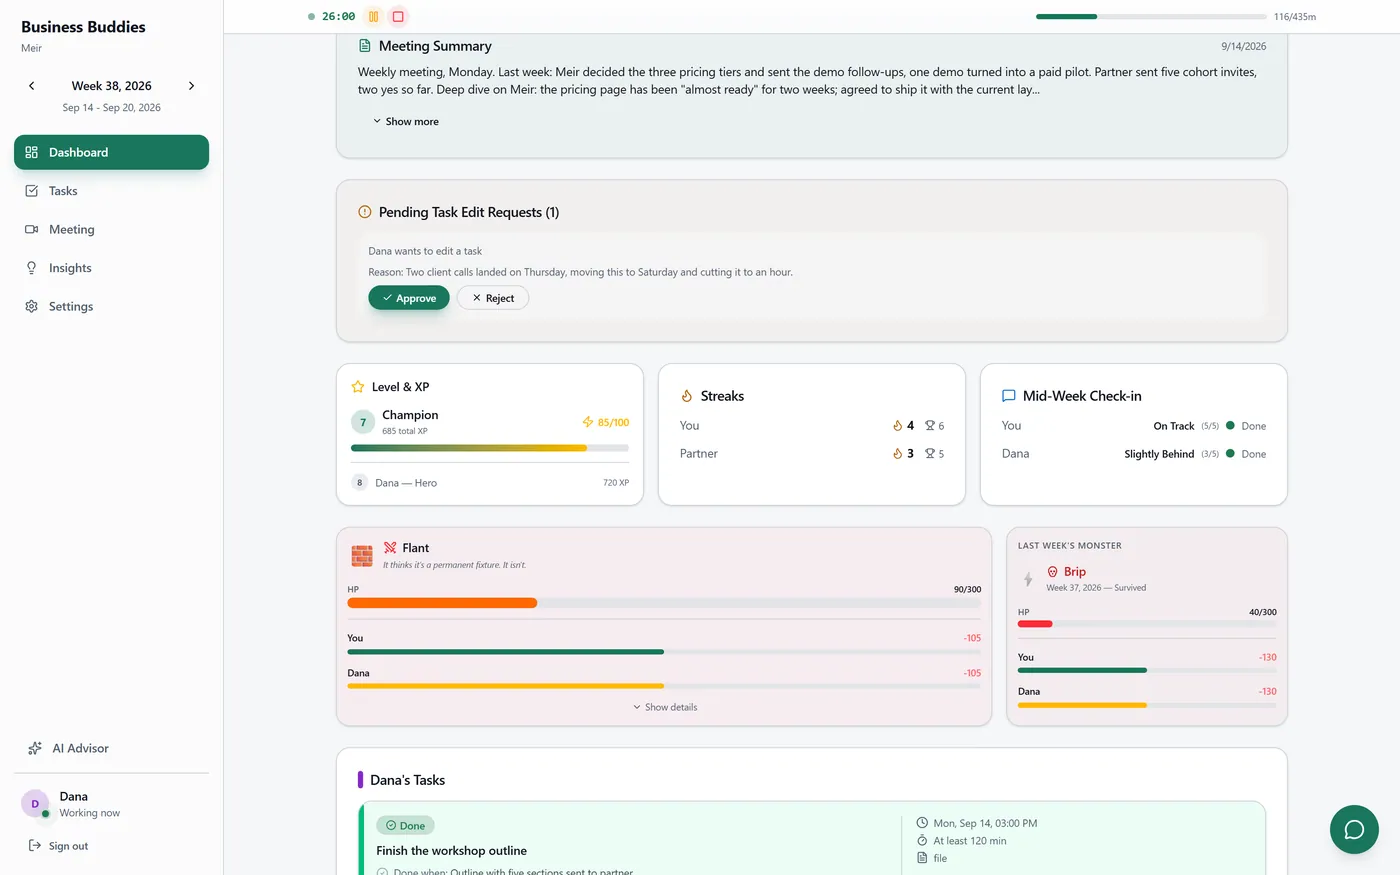Screen dimensions: 1400x875
Task: Click the Level & XP star icon
Action: [358, 387]
